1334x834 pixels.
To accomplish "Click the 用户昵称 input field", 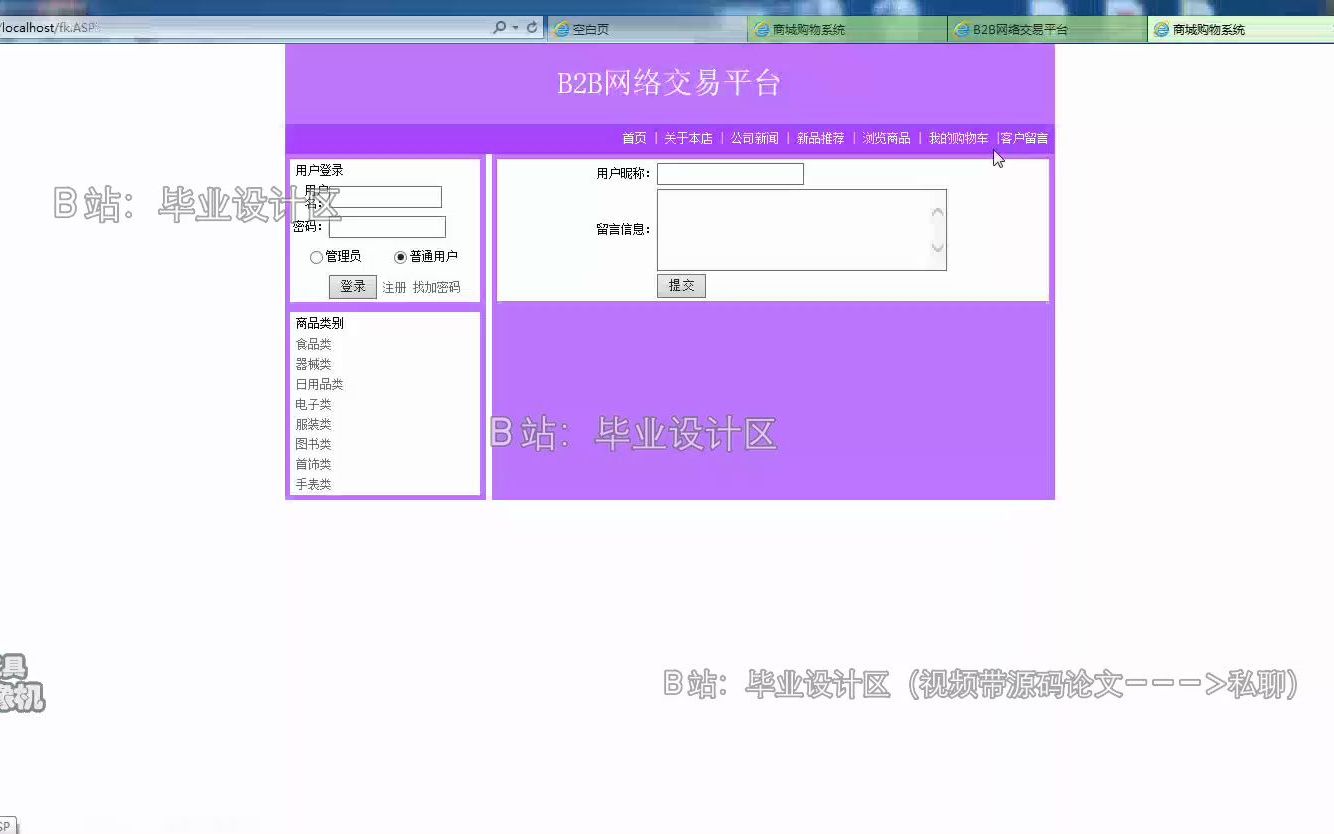I will [730, 174].
